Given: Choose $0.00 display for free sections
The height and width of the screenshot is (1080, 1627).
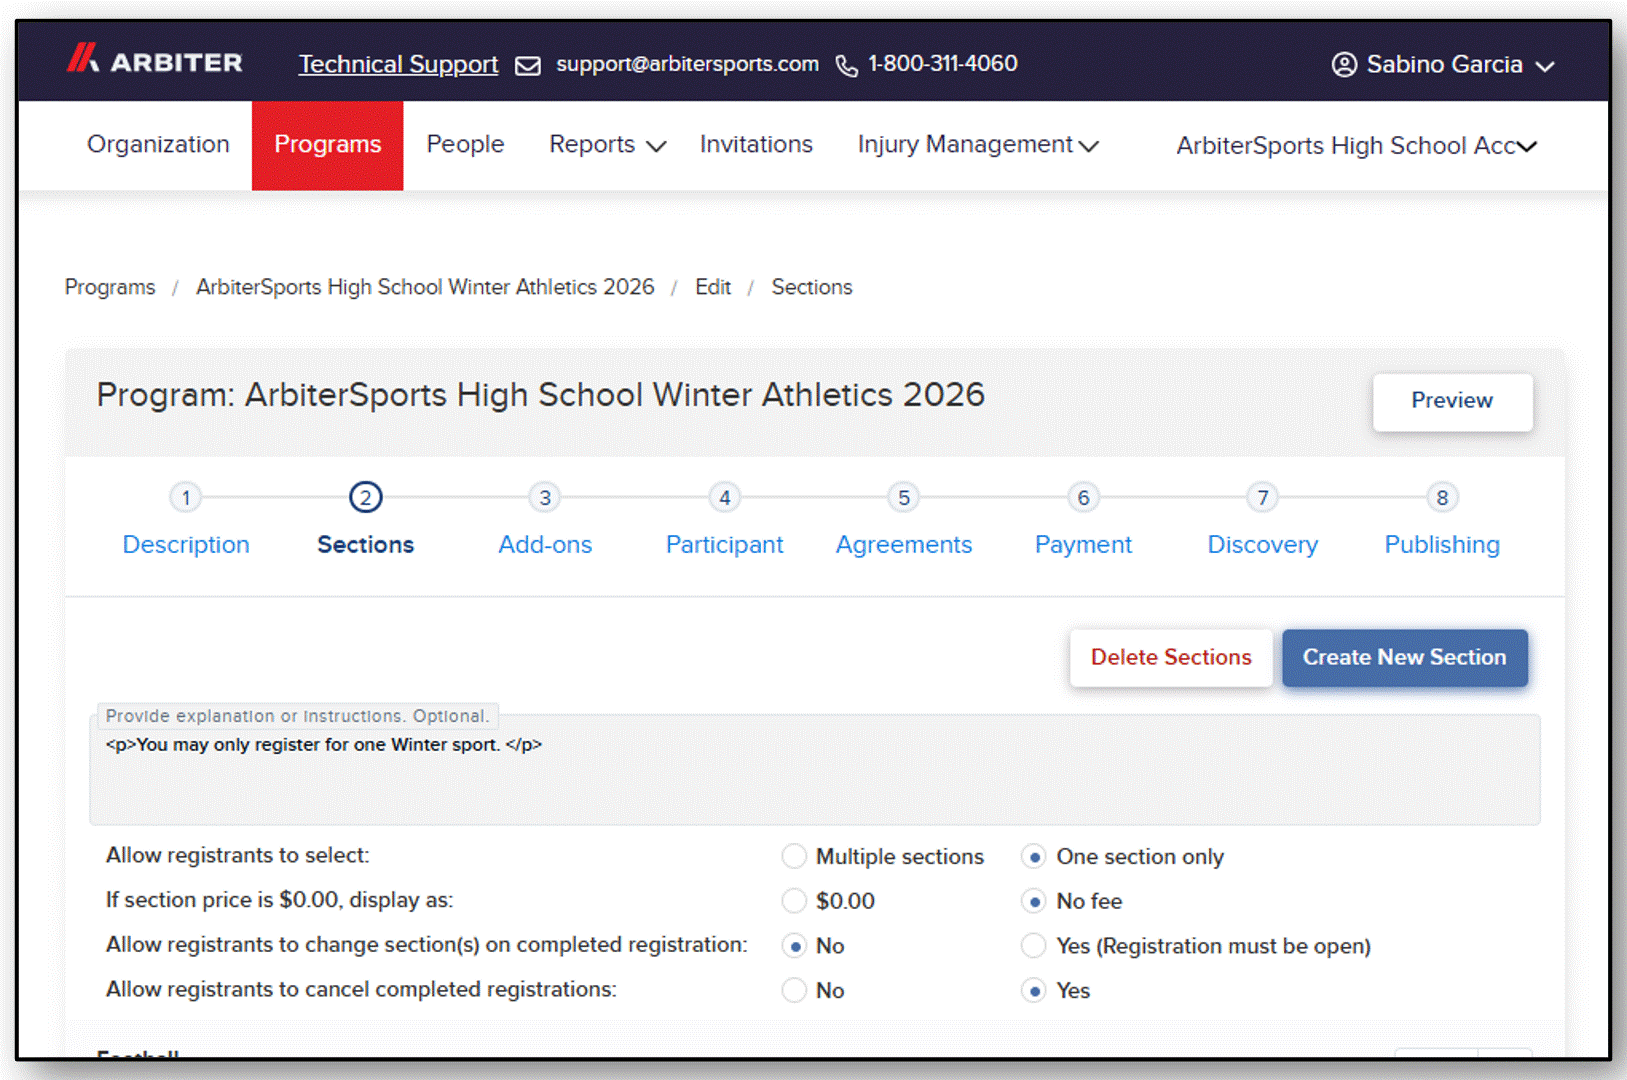Looking at the screenshot, I should pyautogui.click(x=794, y=901).
